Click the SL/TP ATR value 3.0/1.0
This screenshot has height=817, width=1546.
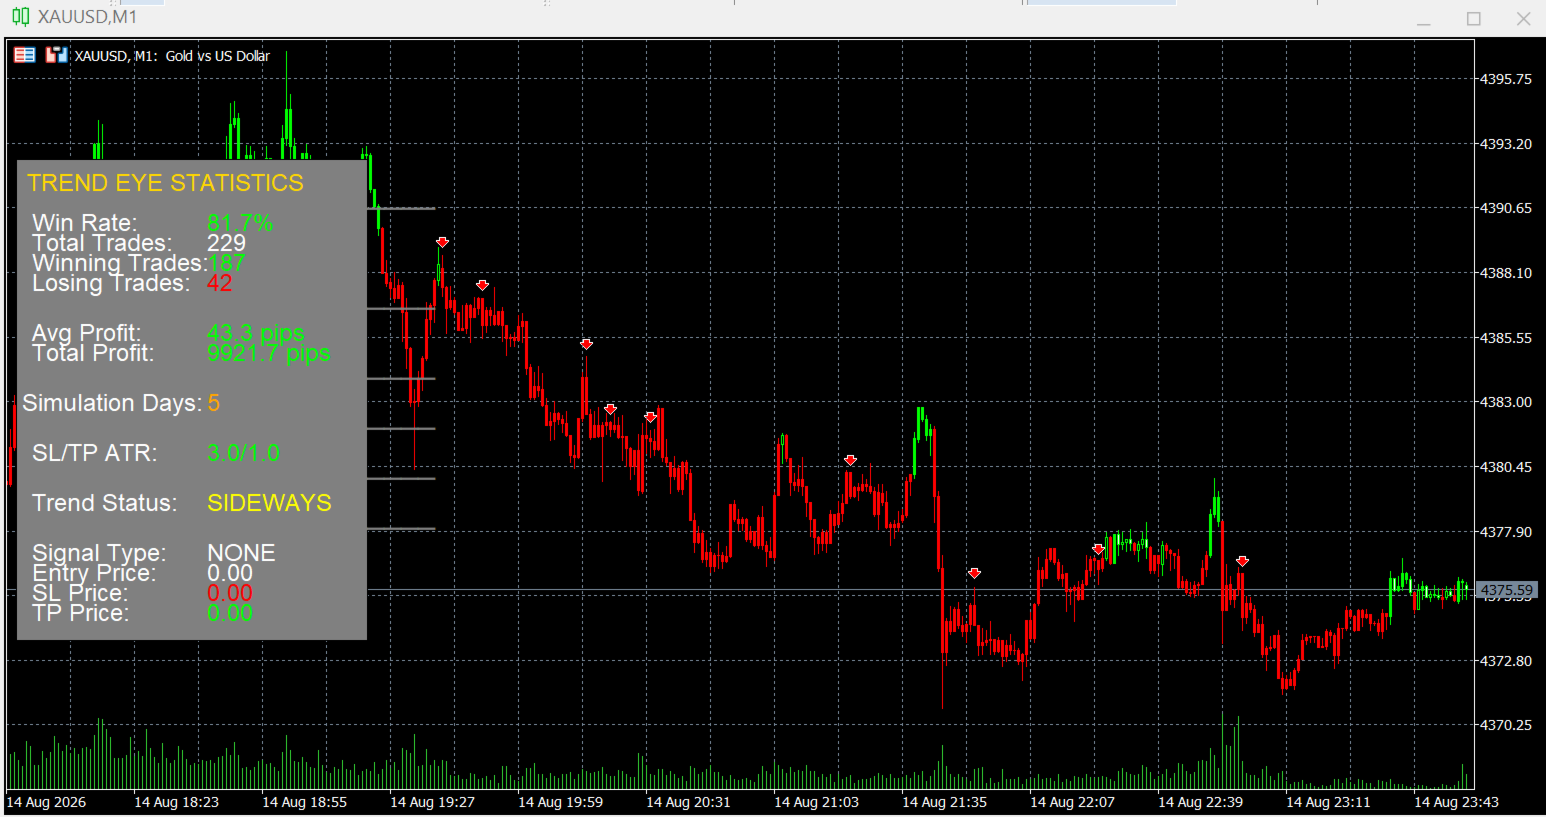pos(243,453)
